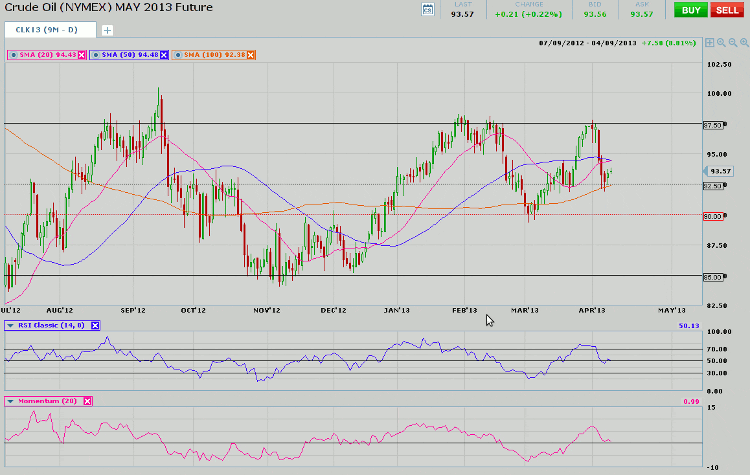Click the crosshair icon above price axis
This screenshot has height=475, width=750.
pyautogui.click(x=708, y=43)
